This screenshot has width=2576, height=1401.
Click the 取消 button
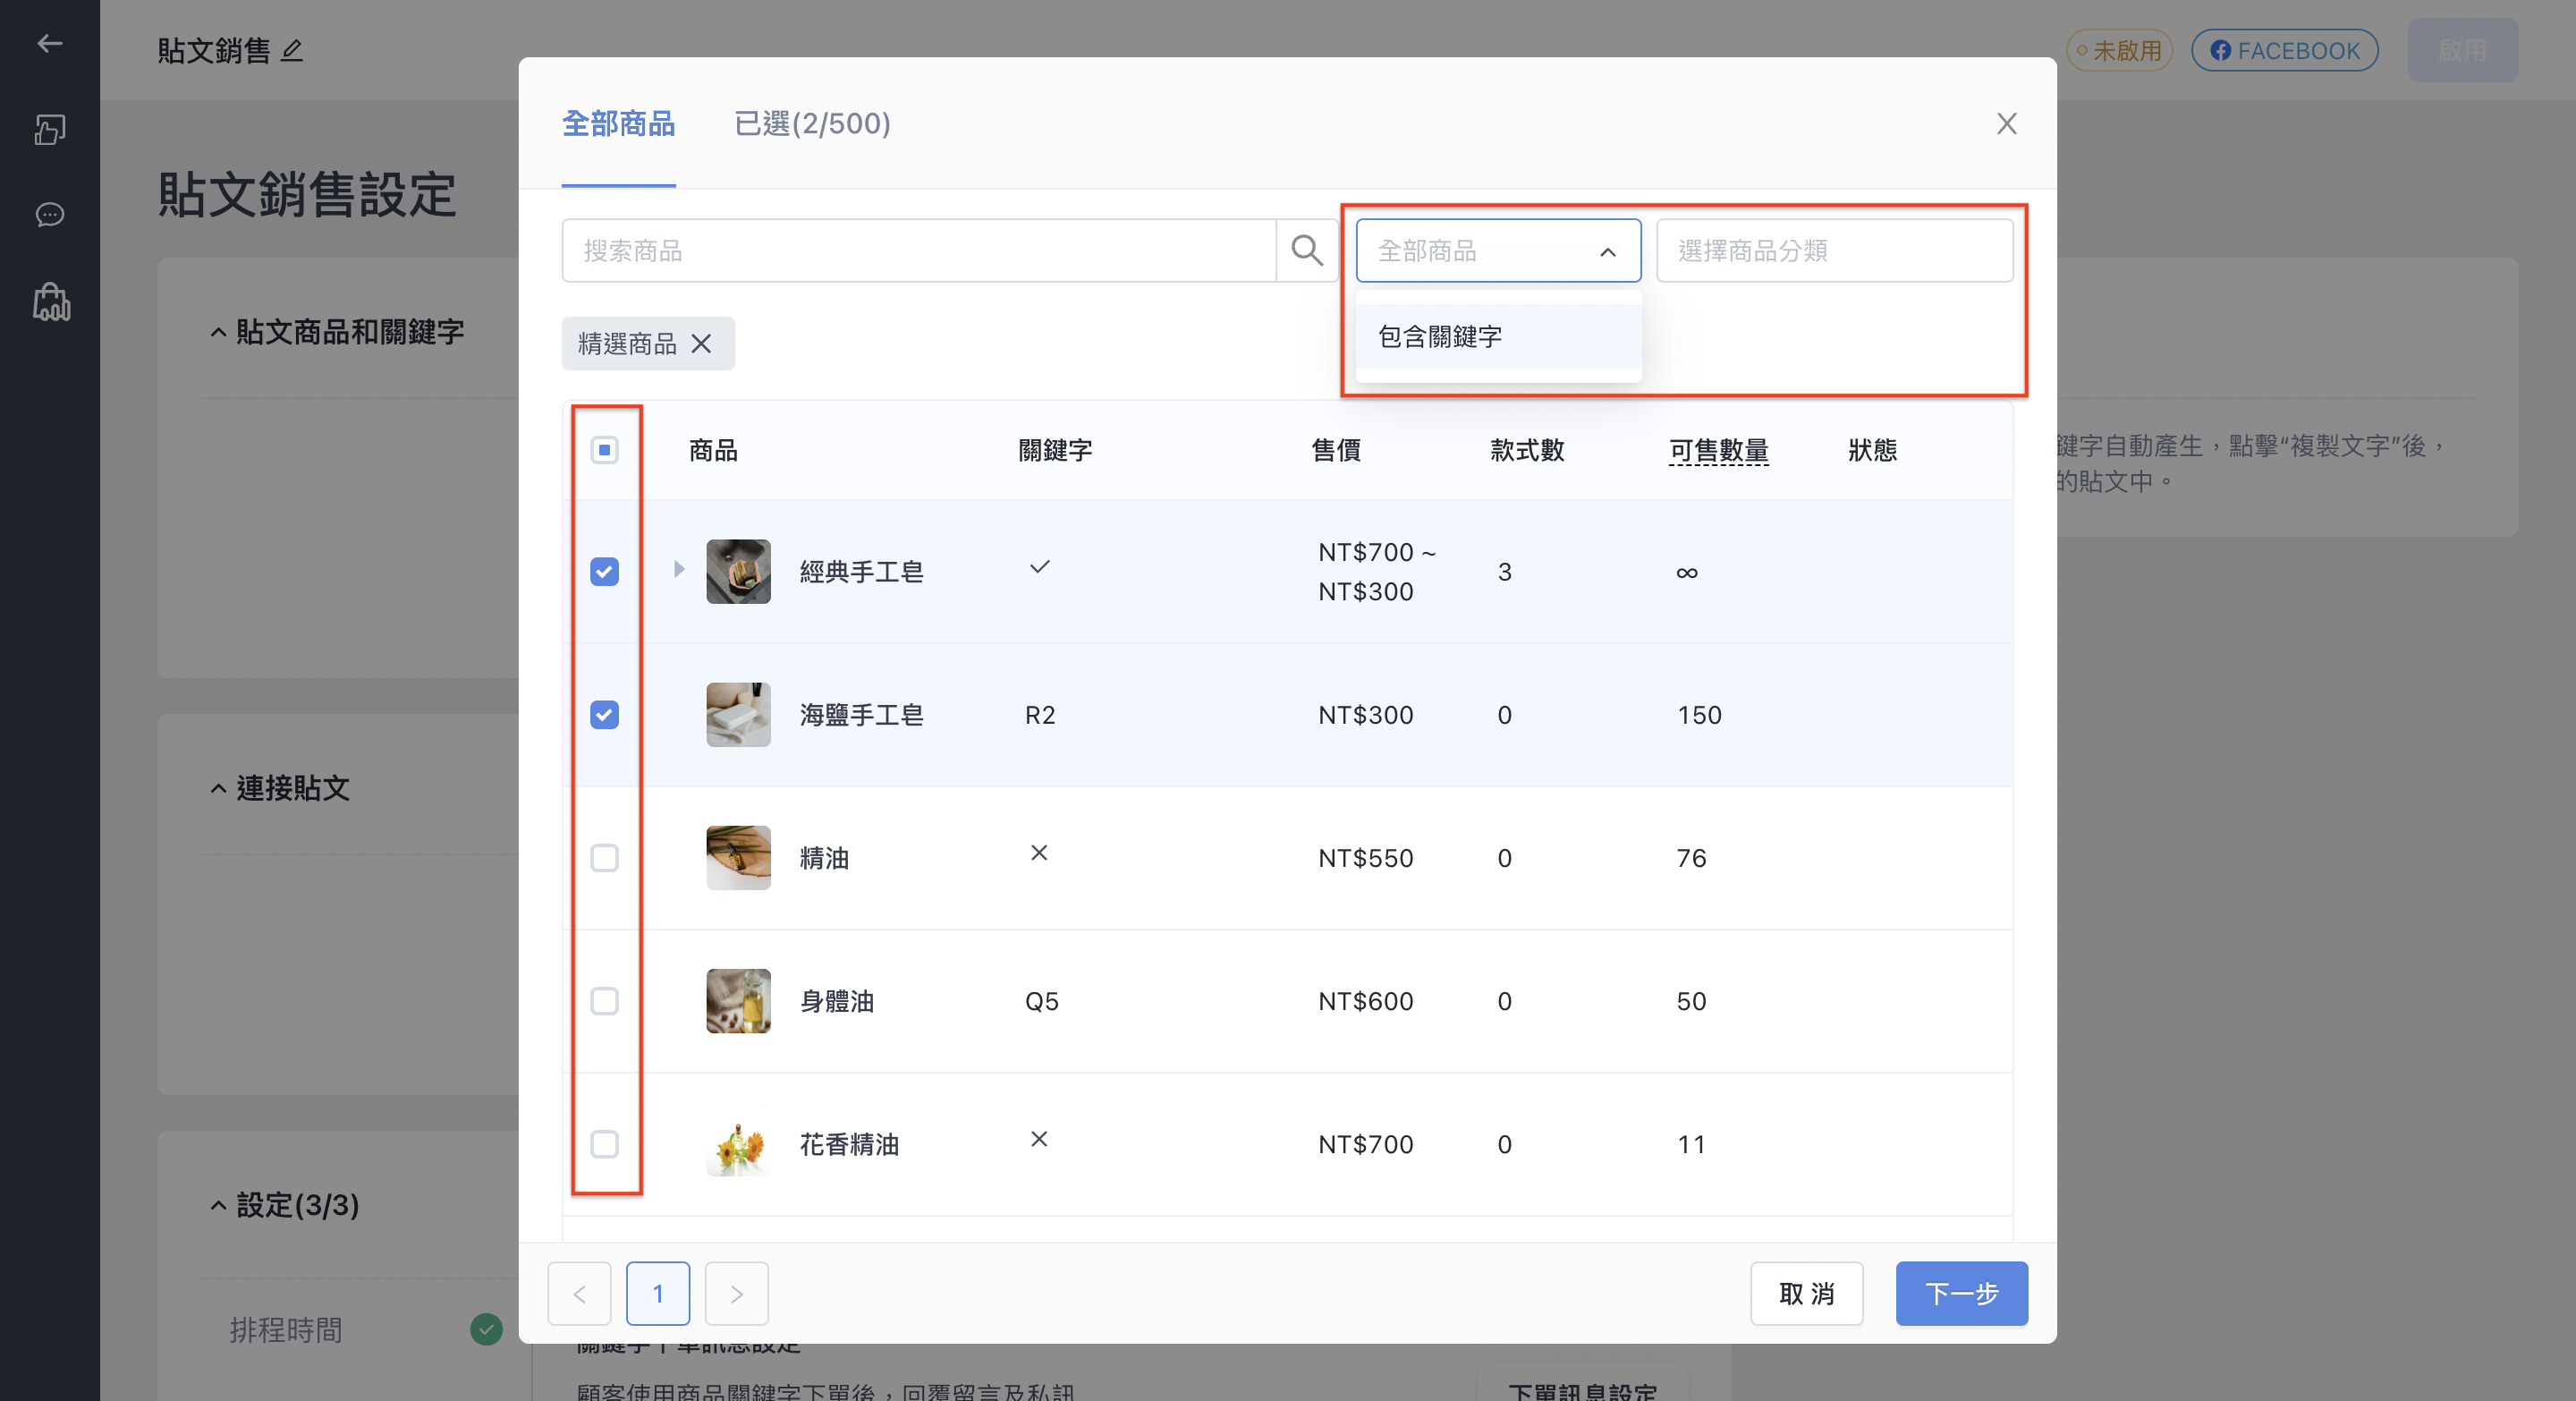1806,1293
